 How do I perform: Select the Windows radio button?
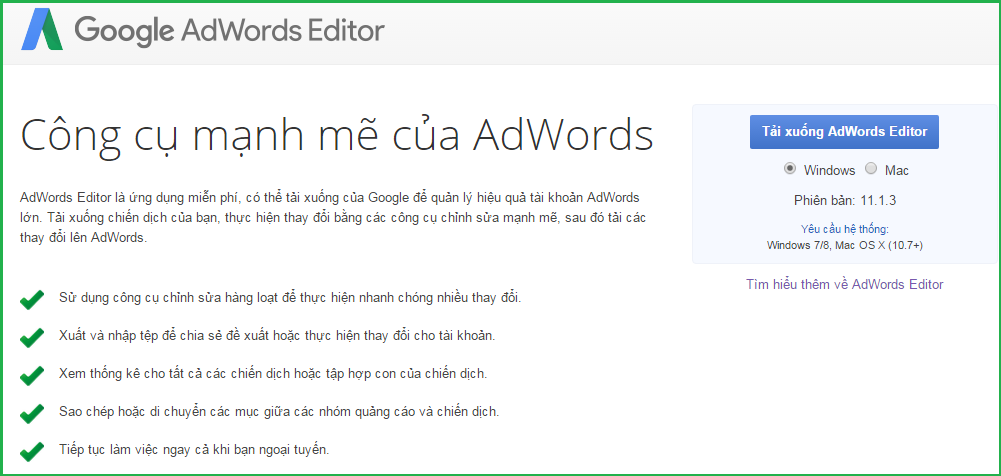click(x=790, y=169)
